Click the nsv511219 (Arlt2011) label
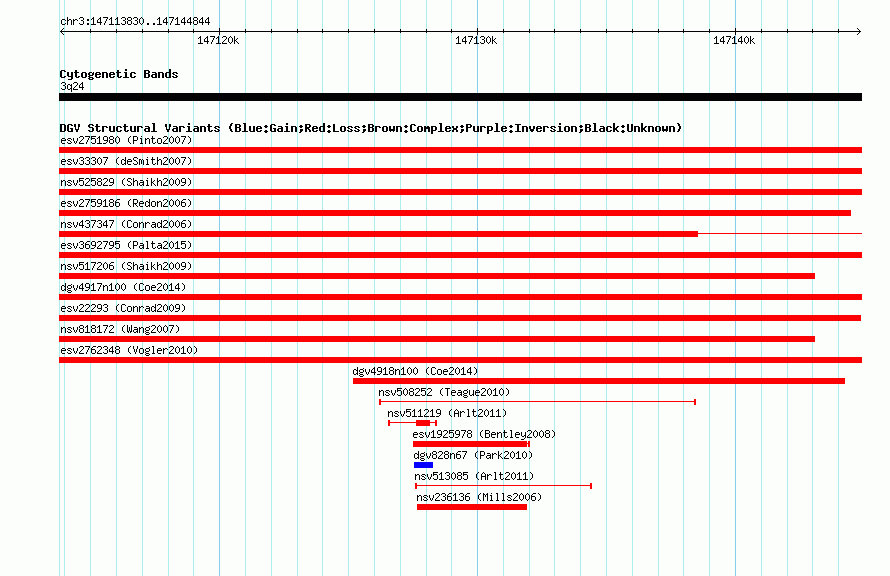 coord(447,413)
